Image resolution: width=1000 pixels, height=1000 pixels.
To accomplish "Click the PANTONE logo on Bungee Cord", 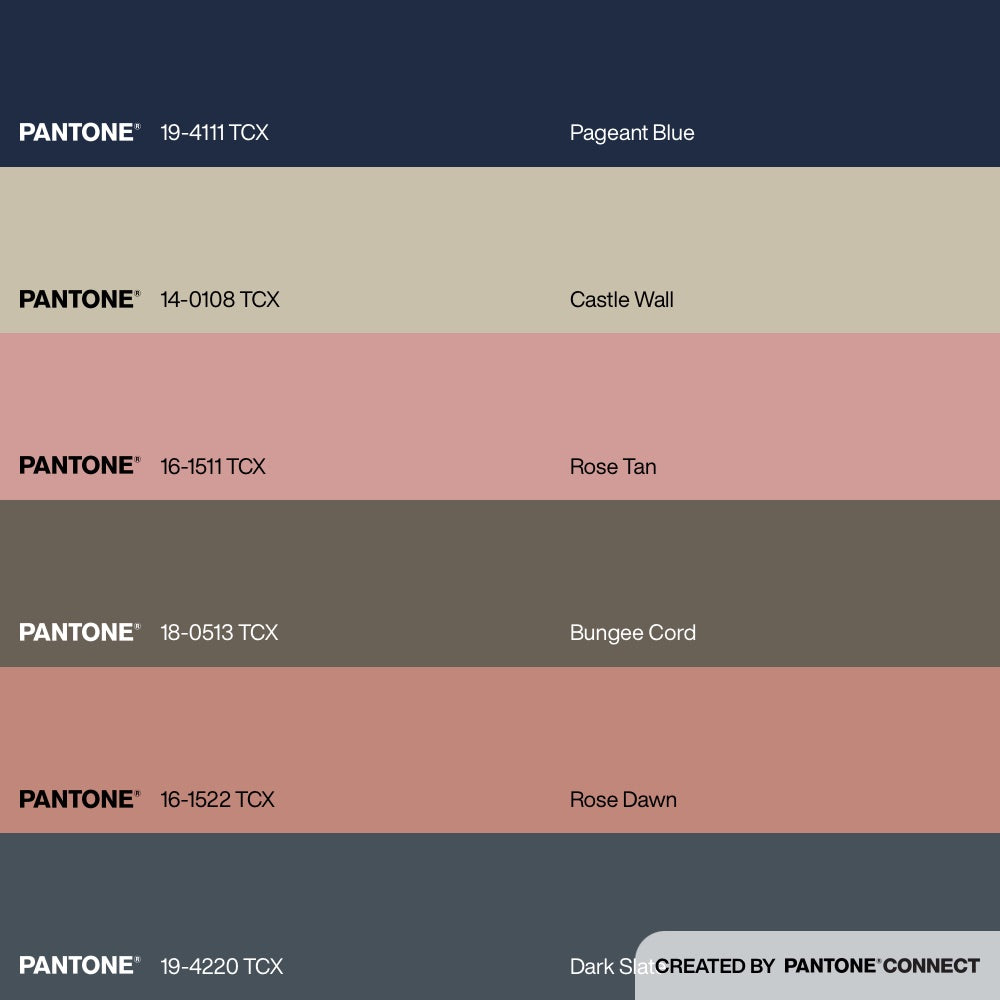I will pos(79,632).
